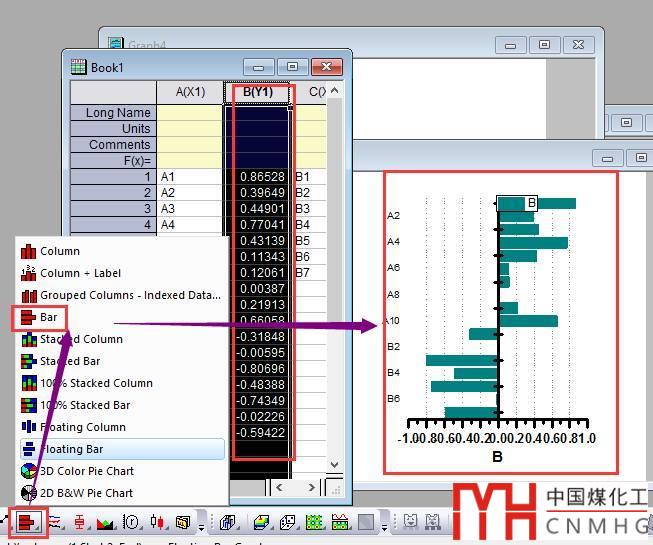Viewport: 653px width, 545px height.
Task: Select the area plot toolbar icon
Action: coord(105,522)
